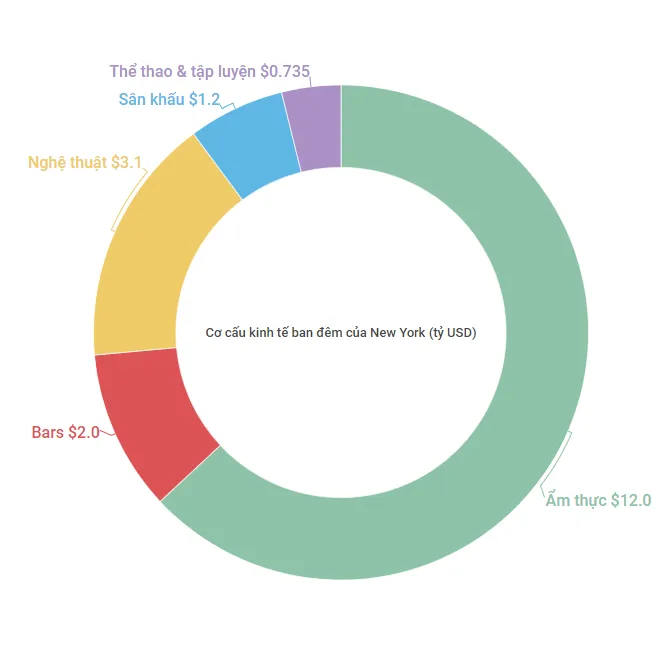Click the center title 'Cơ cấu kinh tế ban đêm'
The image size is (668, 668).
[x=340, y=333]
